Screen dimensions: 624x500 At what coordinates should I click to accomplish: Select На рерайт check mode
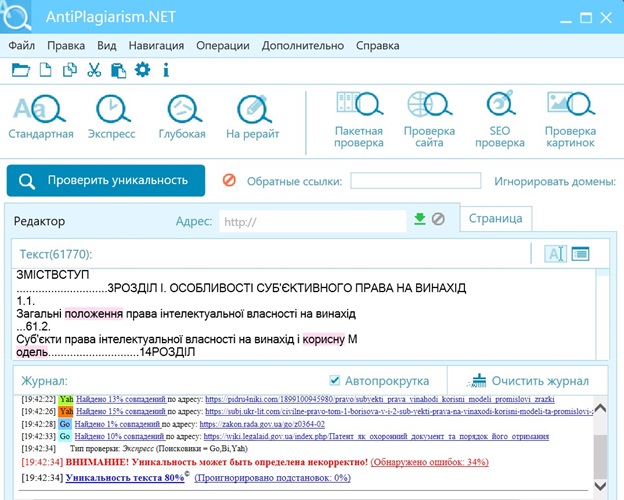pos(253,116)
